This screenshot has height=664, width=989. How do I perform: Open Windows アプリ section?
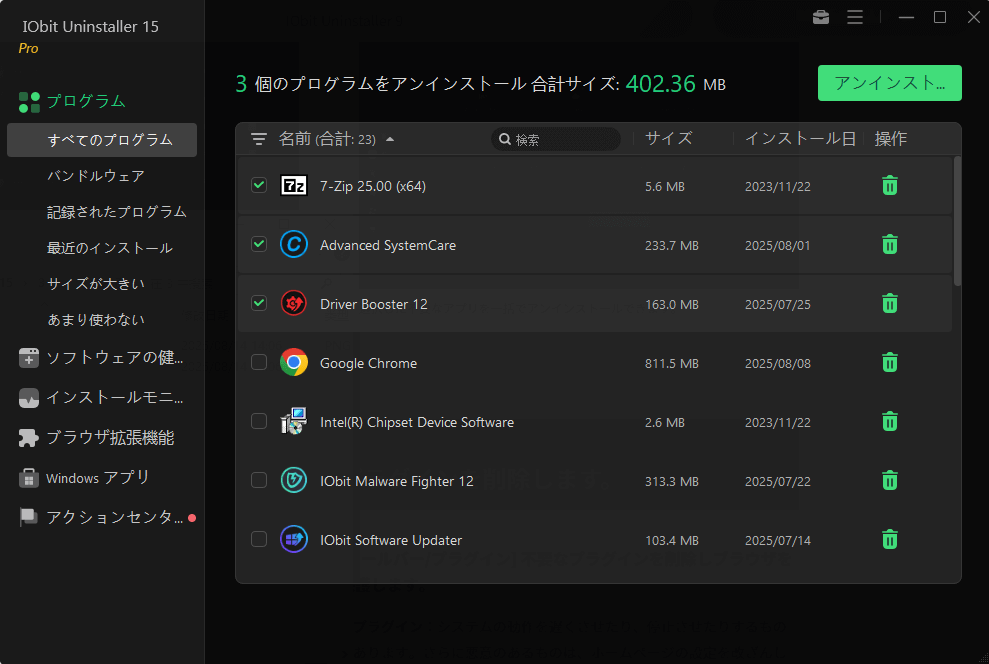[x=85, y=478]
